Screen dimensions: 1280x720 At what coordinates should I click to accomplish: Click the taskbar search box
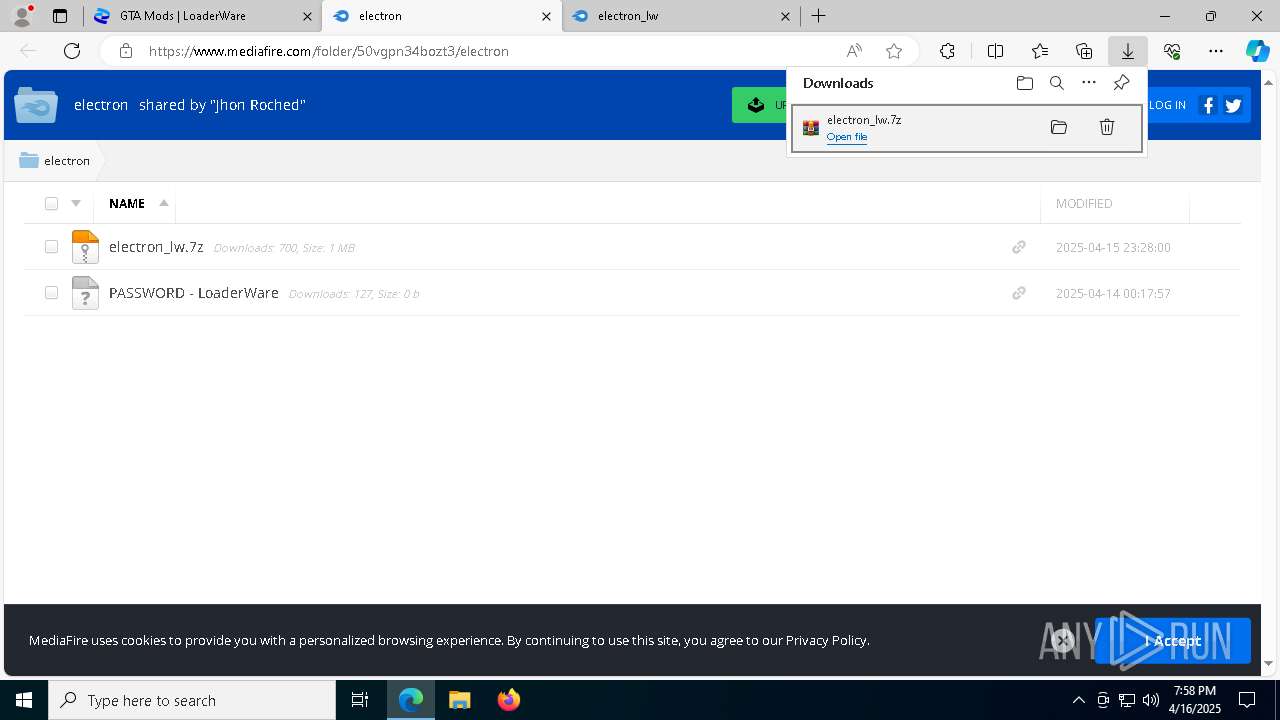pyautogui.click(x=192, y=700)
